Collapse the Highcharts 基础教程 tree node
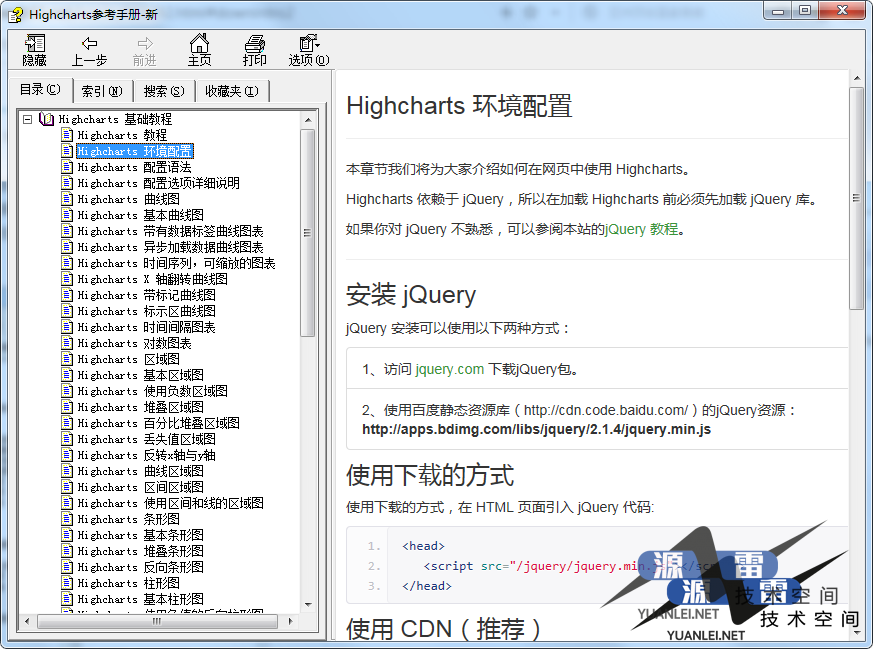The width and height of the screenshot is (873, 649). coord(27,119)
